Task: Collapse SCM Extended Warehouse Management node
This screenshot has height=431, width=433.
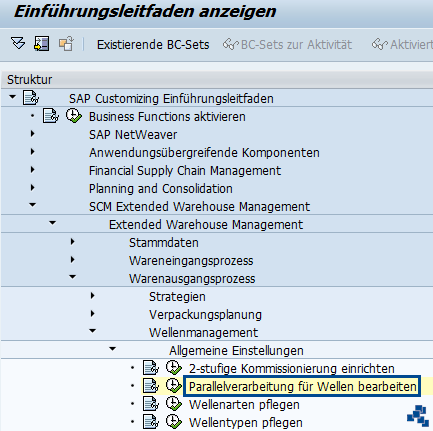Action: point(32,205)
